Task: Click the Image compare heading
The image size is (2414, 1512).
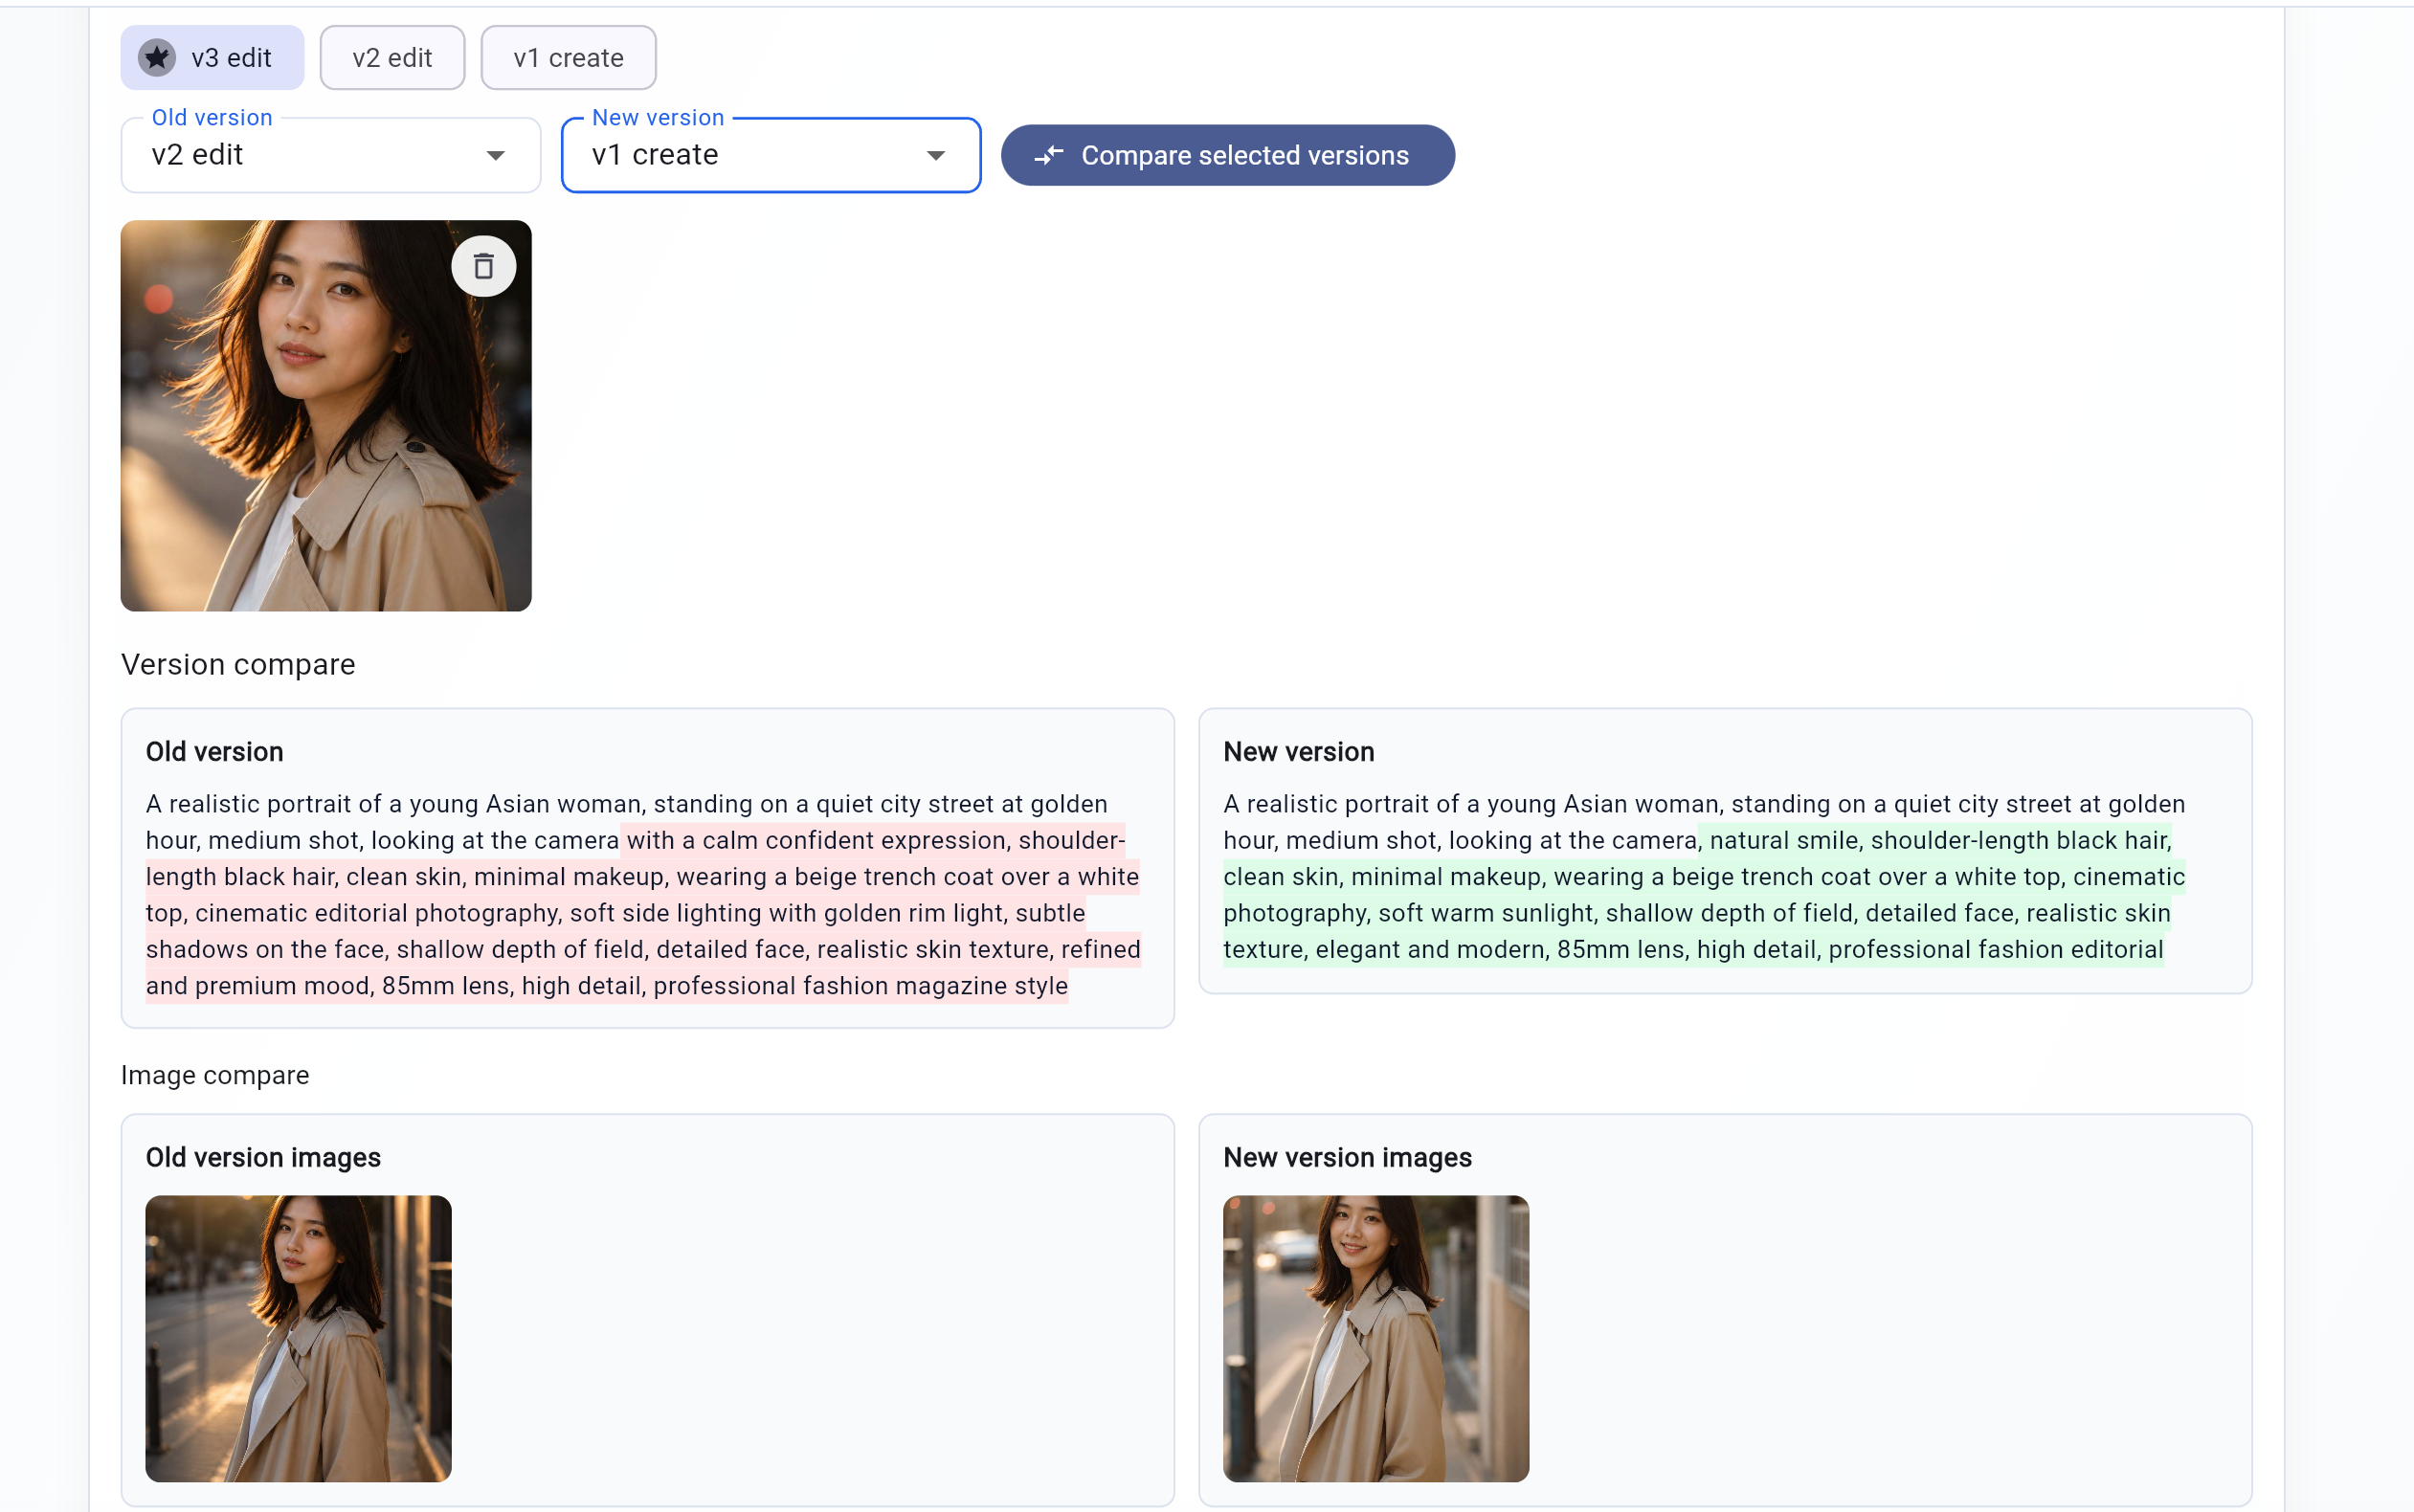Action: coord(215,1075)
